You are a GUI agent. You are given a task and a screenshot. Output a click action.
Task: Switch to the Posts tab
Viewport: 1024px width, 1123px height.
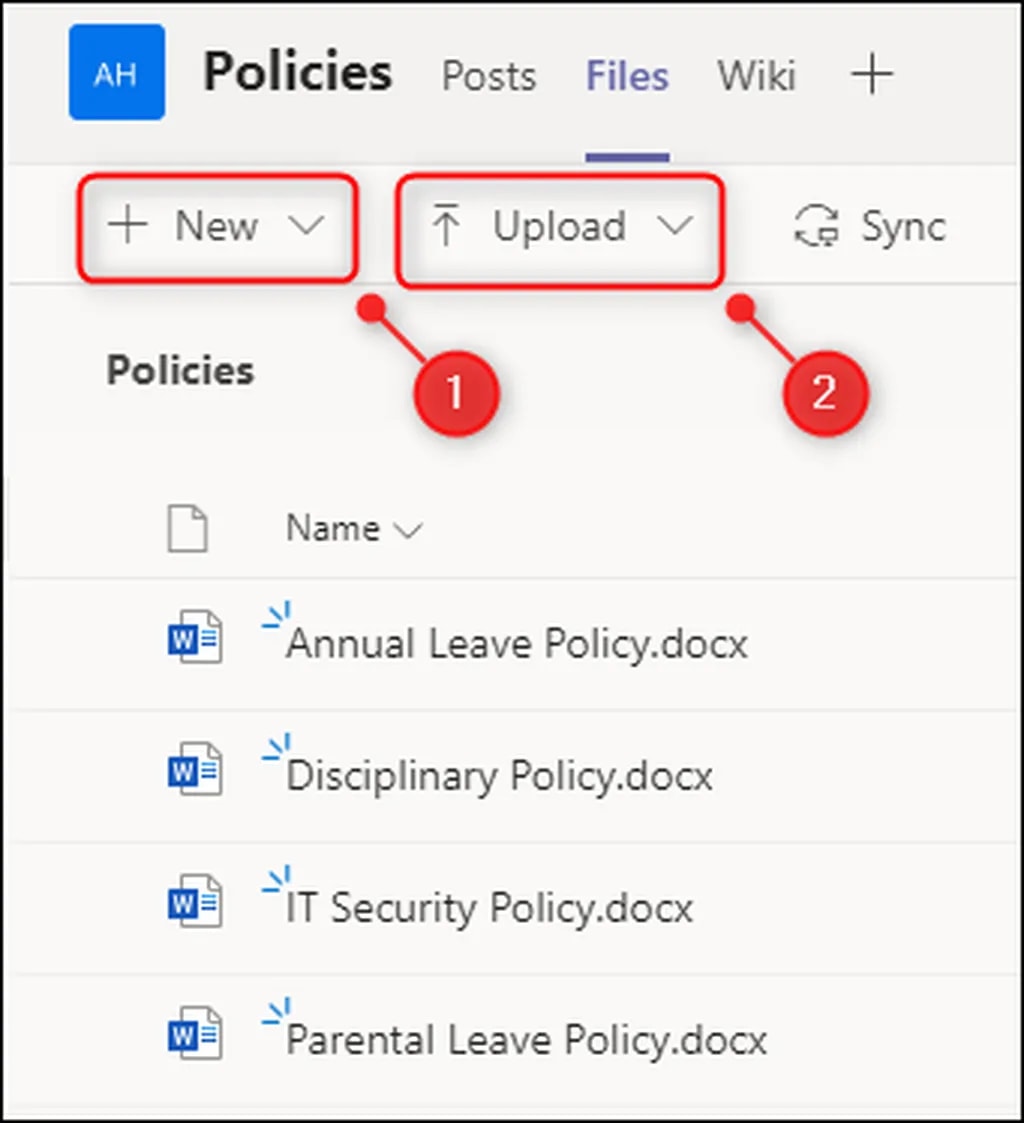pyautogui.click(x=489, y=76)
